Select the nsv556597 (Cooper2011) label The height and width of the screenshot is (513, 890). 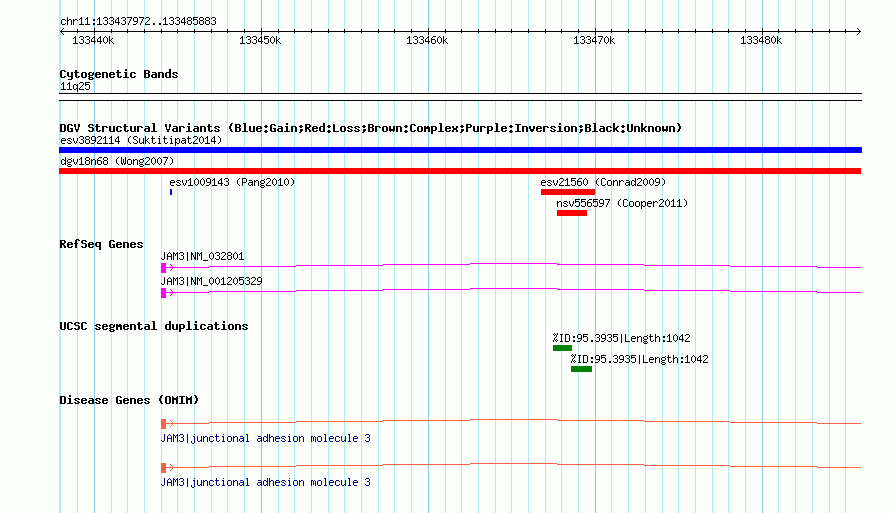[x=622, y=203]
